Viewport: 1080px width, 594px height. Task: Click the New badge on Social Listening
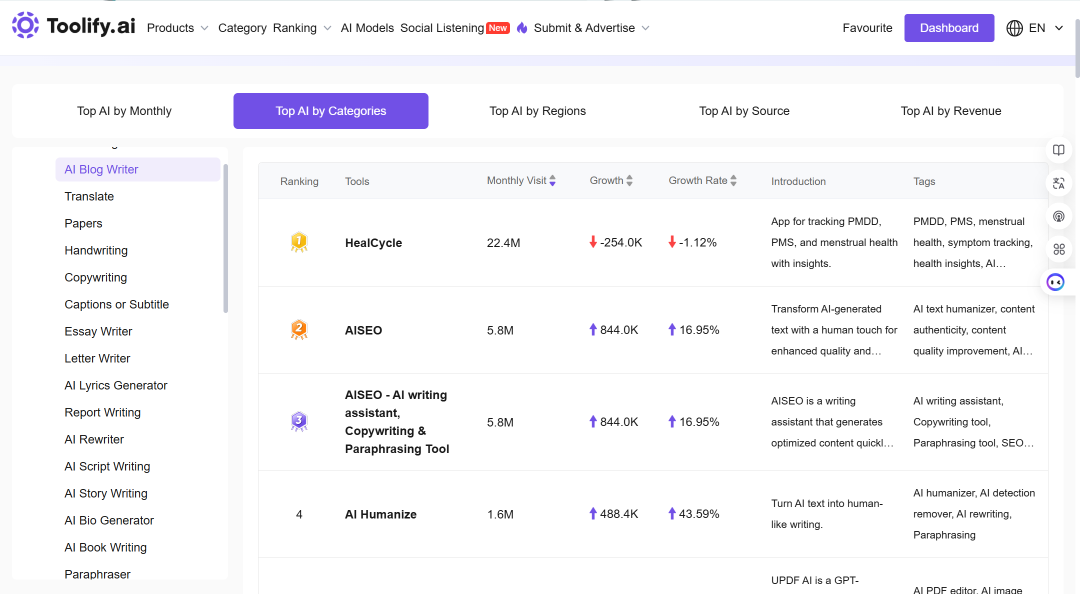498,28
